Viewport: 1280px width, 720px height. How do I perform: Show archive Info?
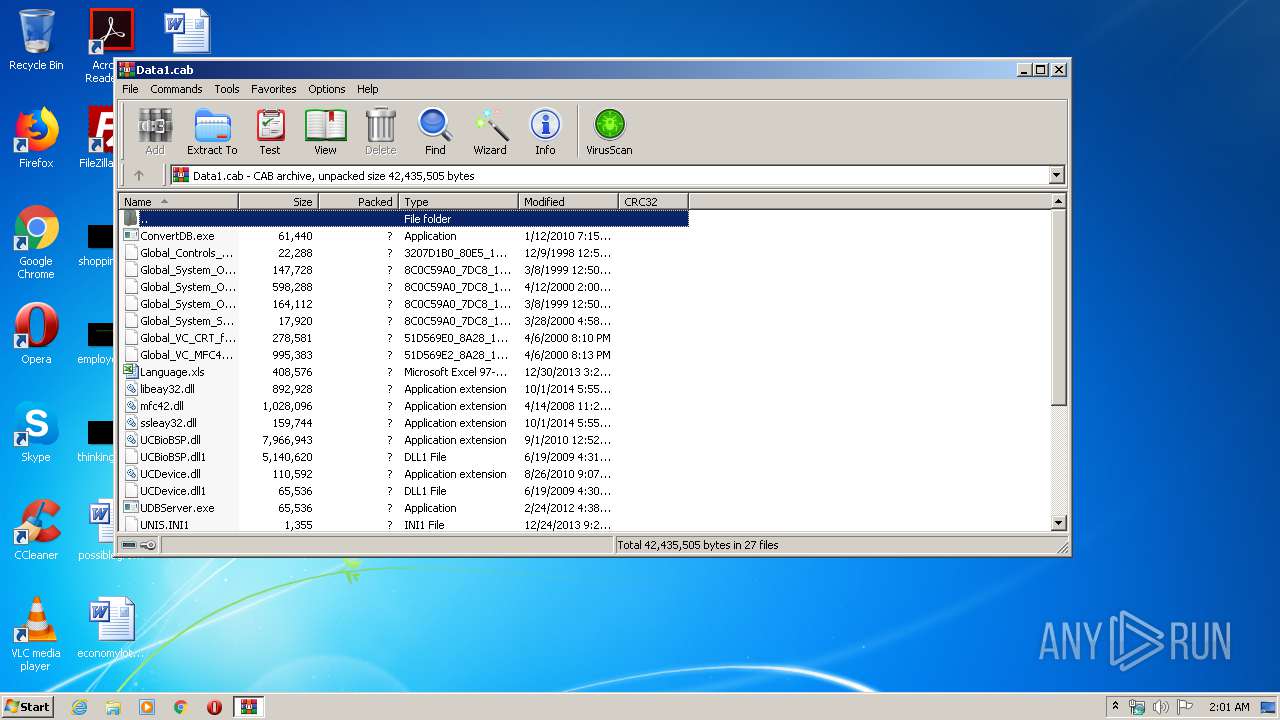click(x=545, y=132)
